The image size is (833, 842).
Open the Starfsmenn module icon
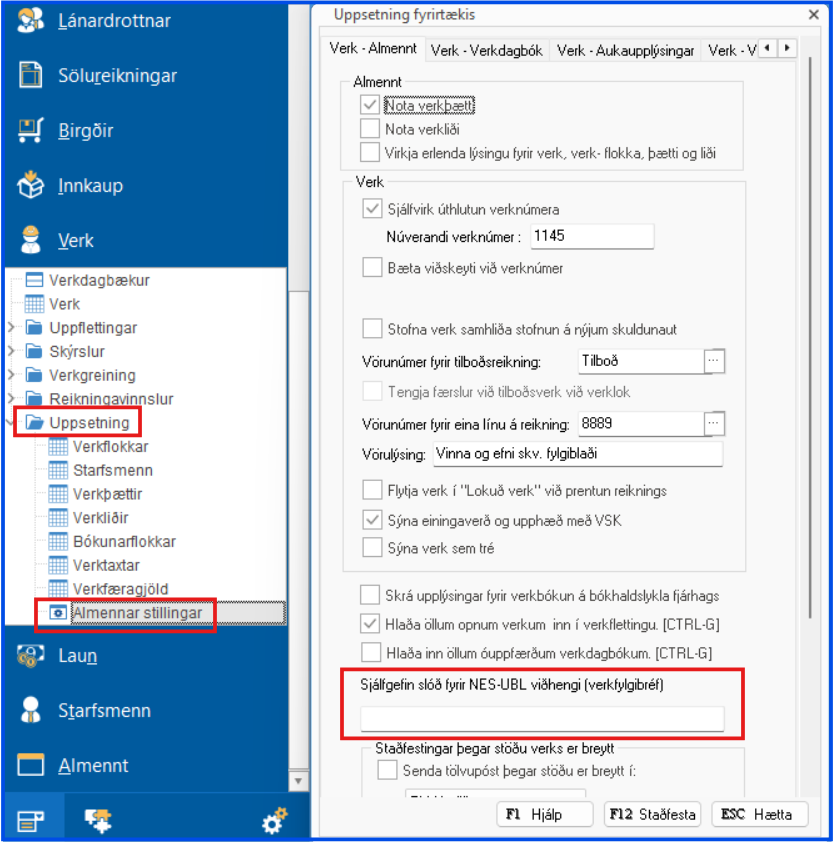point(31,711)
